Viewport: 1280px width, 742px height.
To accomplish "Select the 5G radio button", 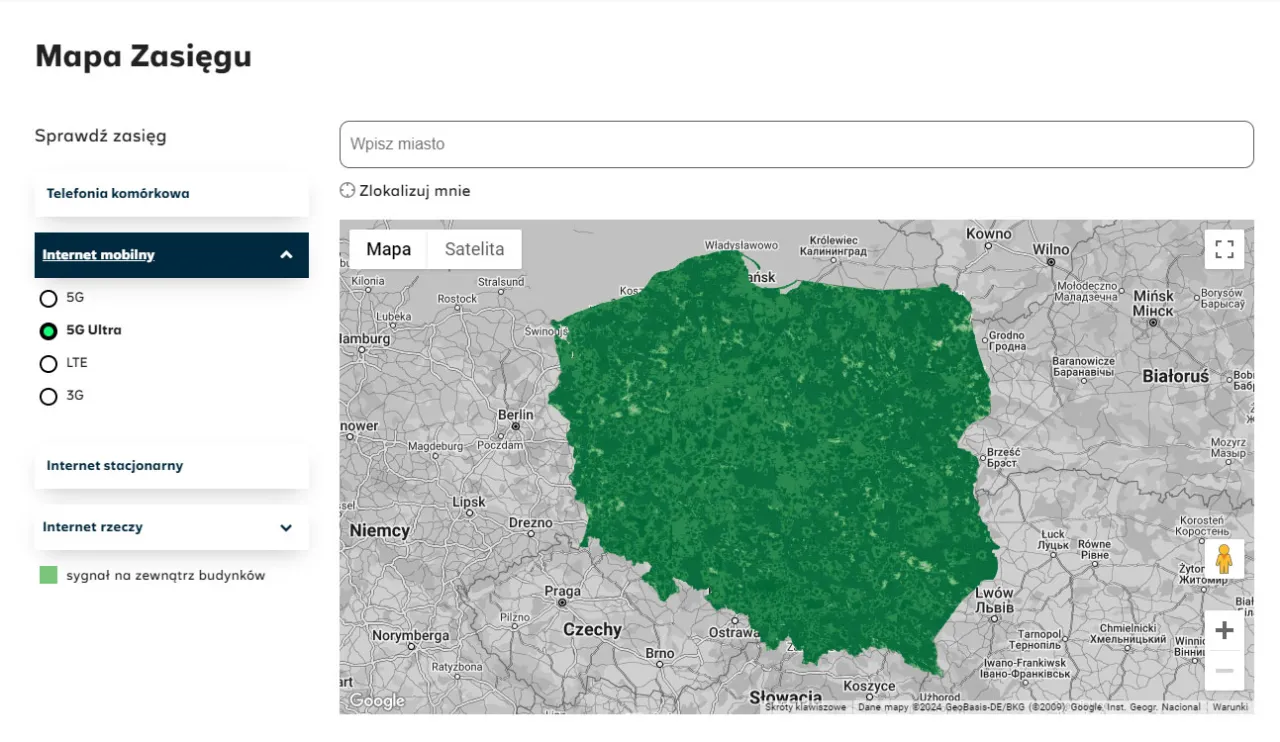I will click(48, 298).
